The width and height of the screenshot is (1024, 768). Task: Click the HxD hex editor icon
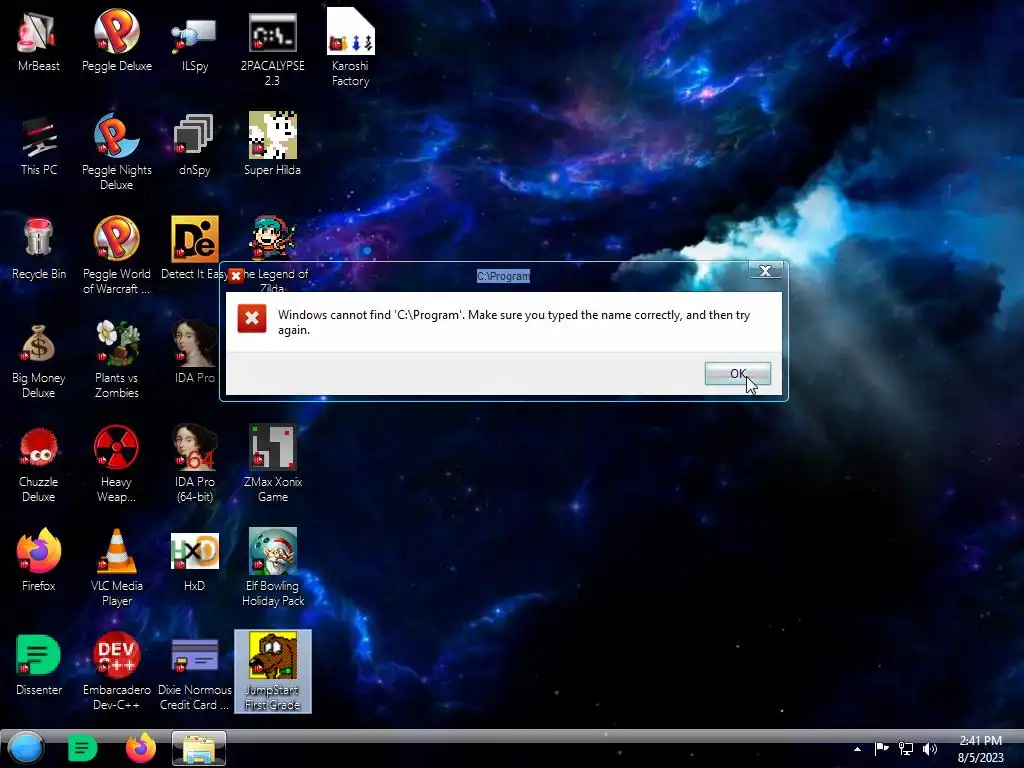(x=194, y=561)
